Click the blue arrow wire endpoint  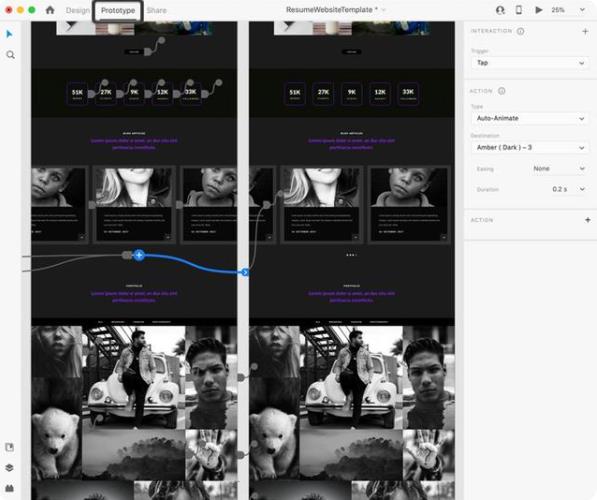pyautogui.click(x=245, y=272)
